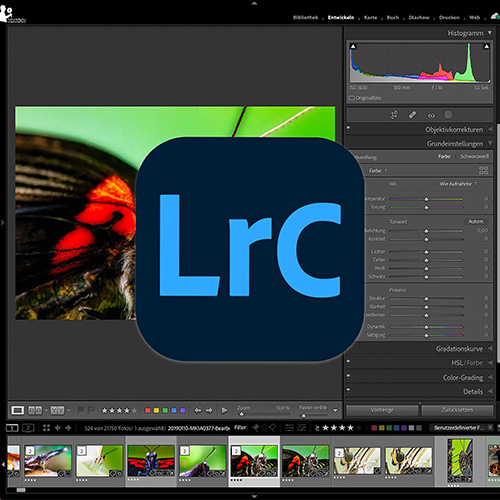Viewport: 500px width, 500px height.
Task: Toggle Details panel switch
Action: 348,390
